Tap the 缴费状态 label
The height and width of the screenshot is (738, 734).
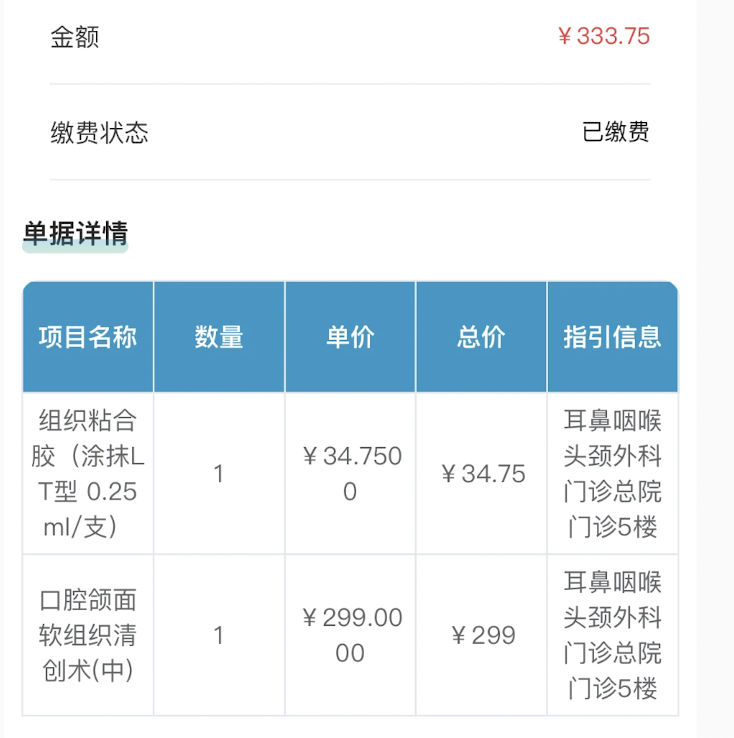point(99,132)
